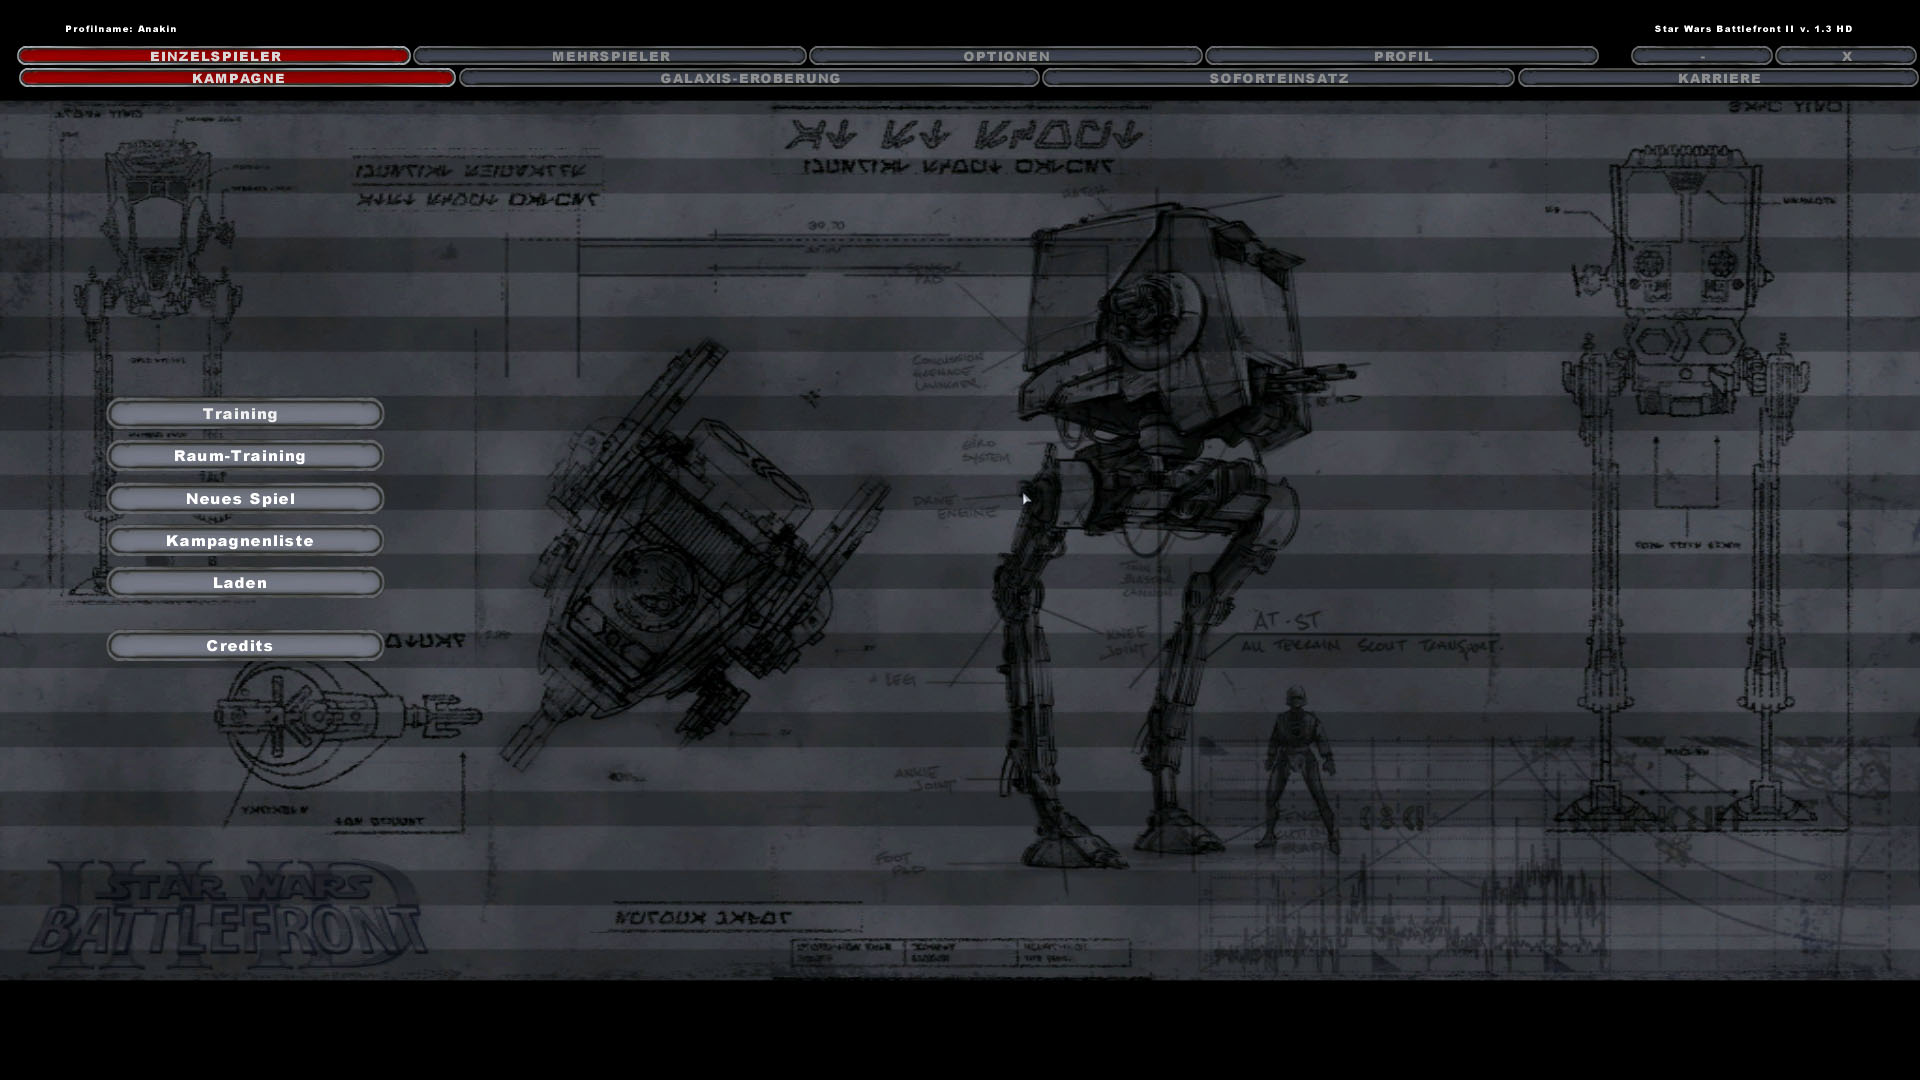Switch to the Mehrspieler tab
Screen dimensions: 1920x1080
pyautogui.click(x=610, y=56)
